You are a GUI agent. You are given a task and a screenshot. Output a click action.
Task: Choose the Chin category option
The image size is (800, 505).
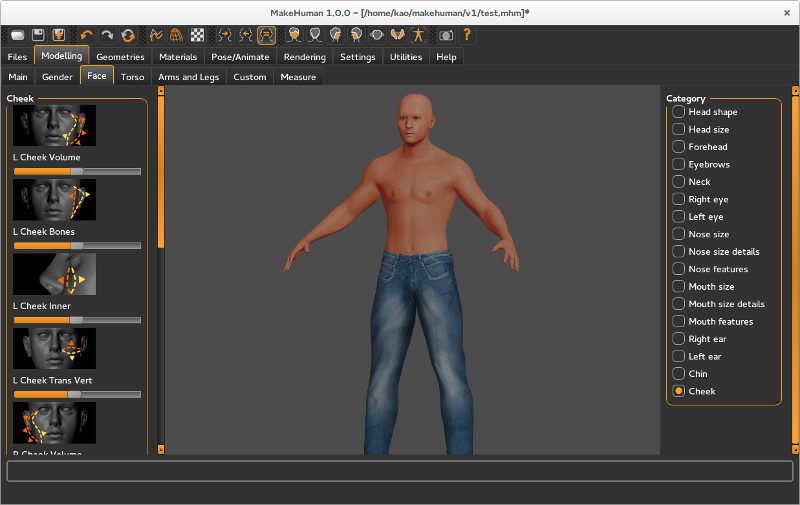(679, 374)
